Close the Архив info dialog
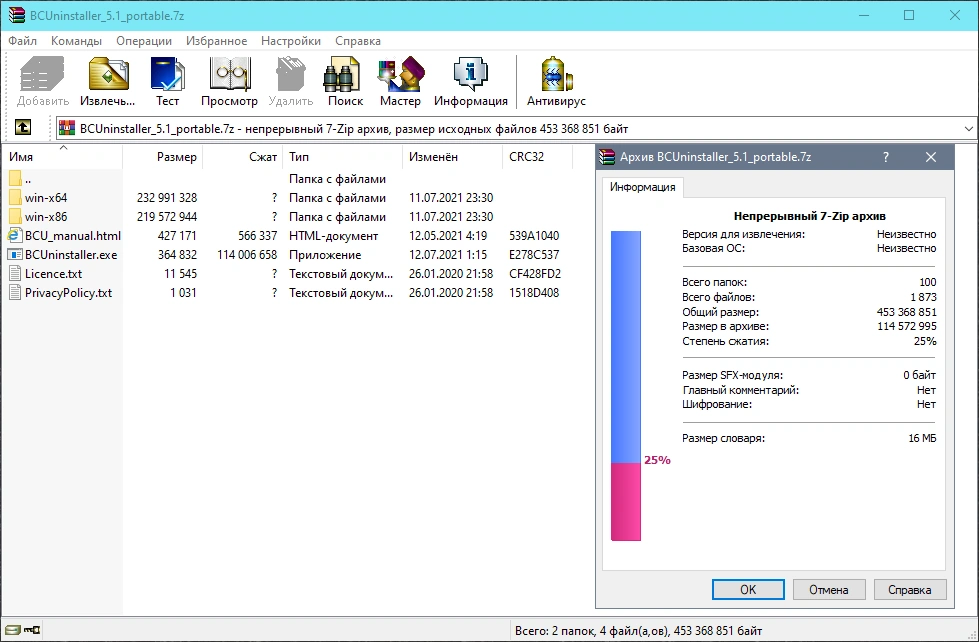The width and height of the screenshot is (979, 642). click(930, 157)
